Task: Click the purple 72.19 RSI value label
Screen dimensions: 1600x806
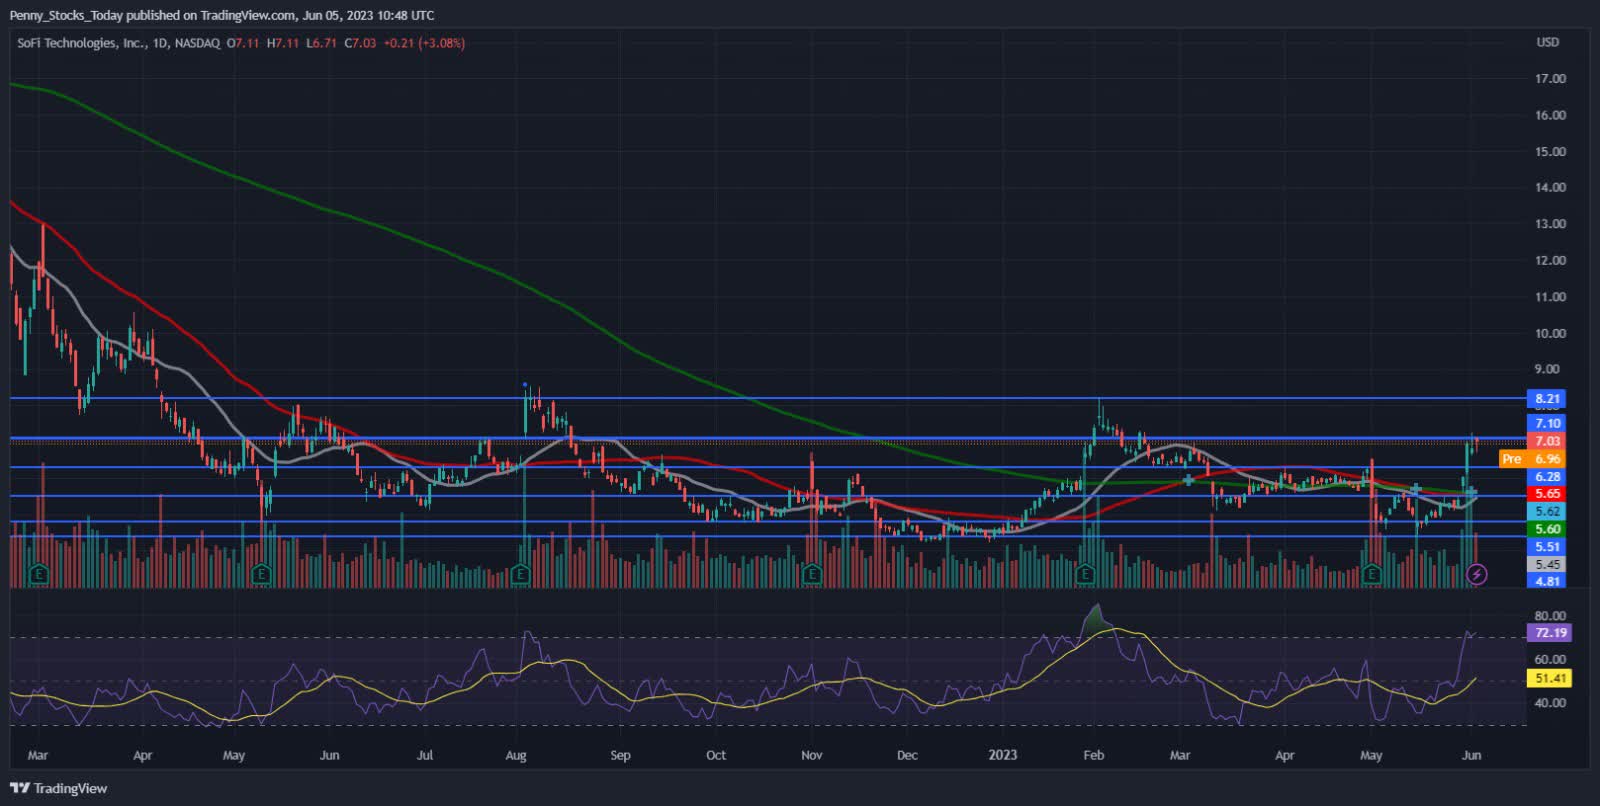Action: pyautogui.click(x=1550, y=633)
